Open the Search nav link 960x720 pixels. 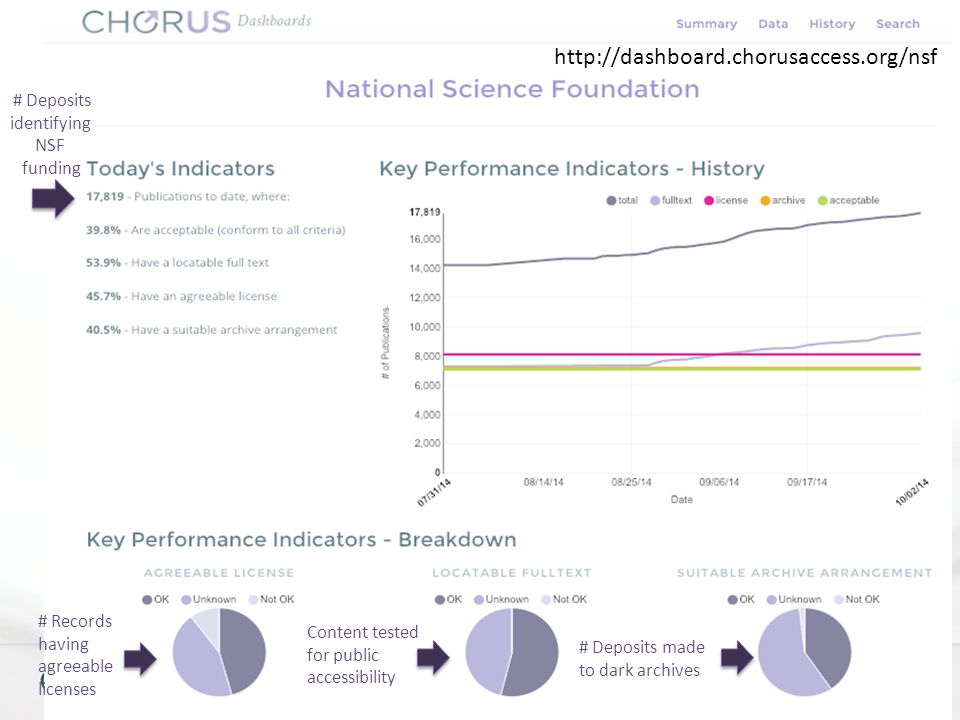coord(898,24)
